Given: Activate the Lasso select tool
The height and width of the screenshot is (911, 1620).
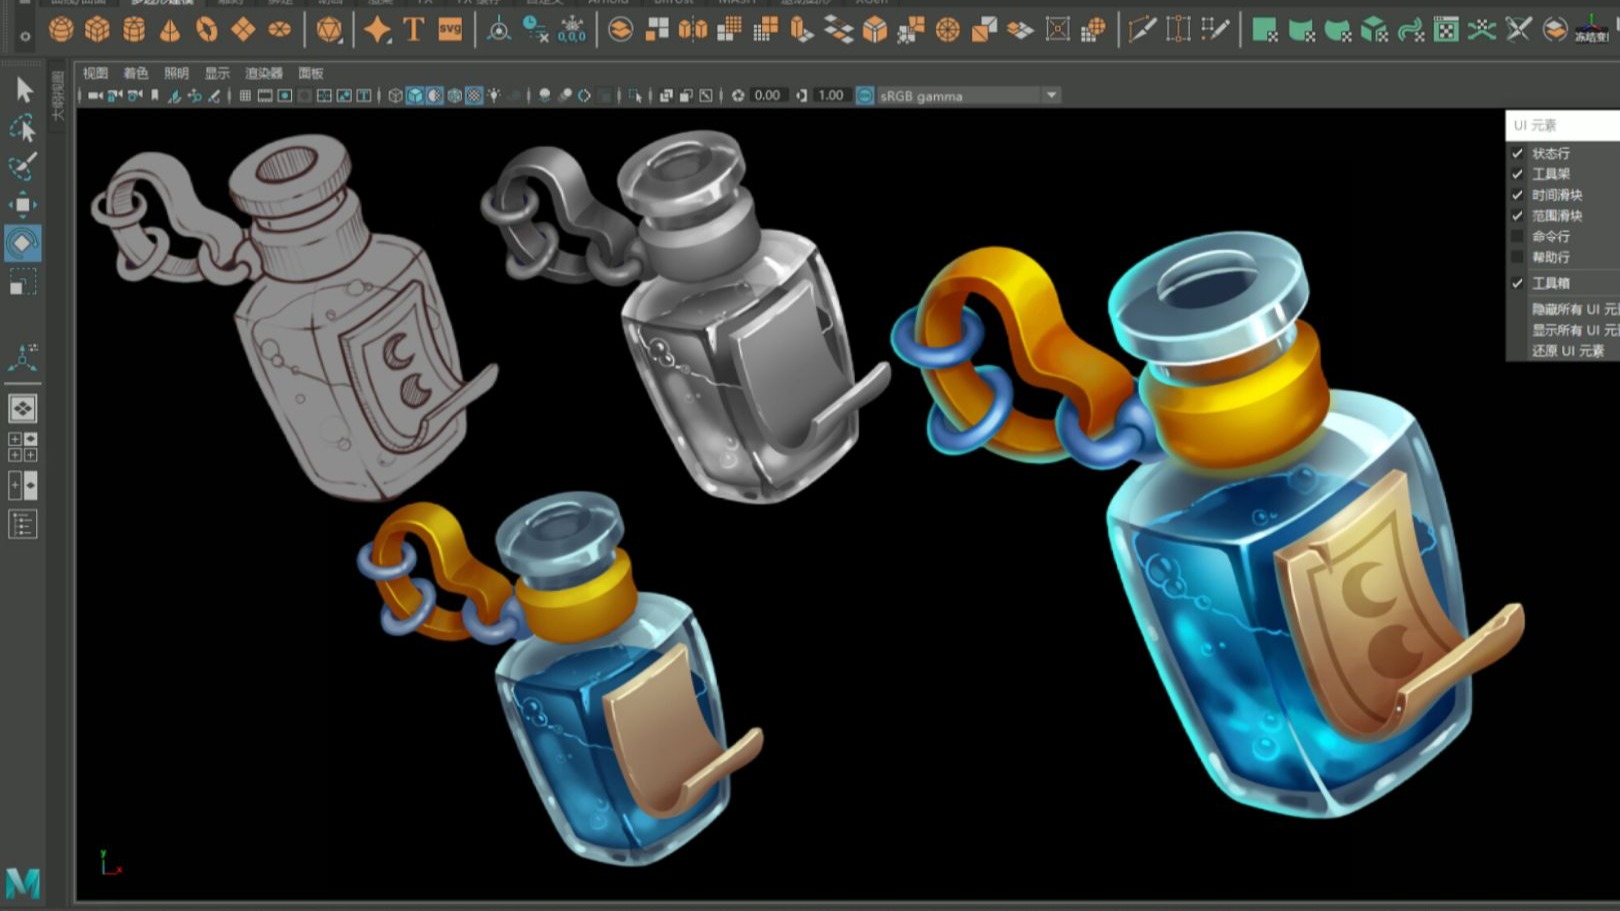Looking at the screenshot, I should pos(23,128).
